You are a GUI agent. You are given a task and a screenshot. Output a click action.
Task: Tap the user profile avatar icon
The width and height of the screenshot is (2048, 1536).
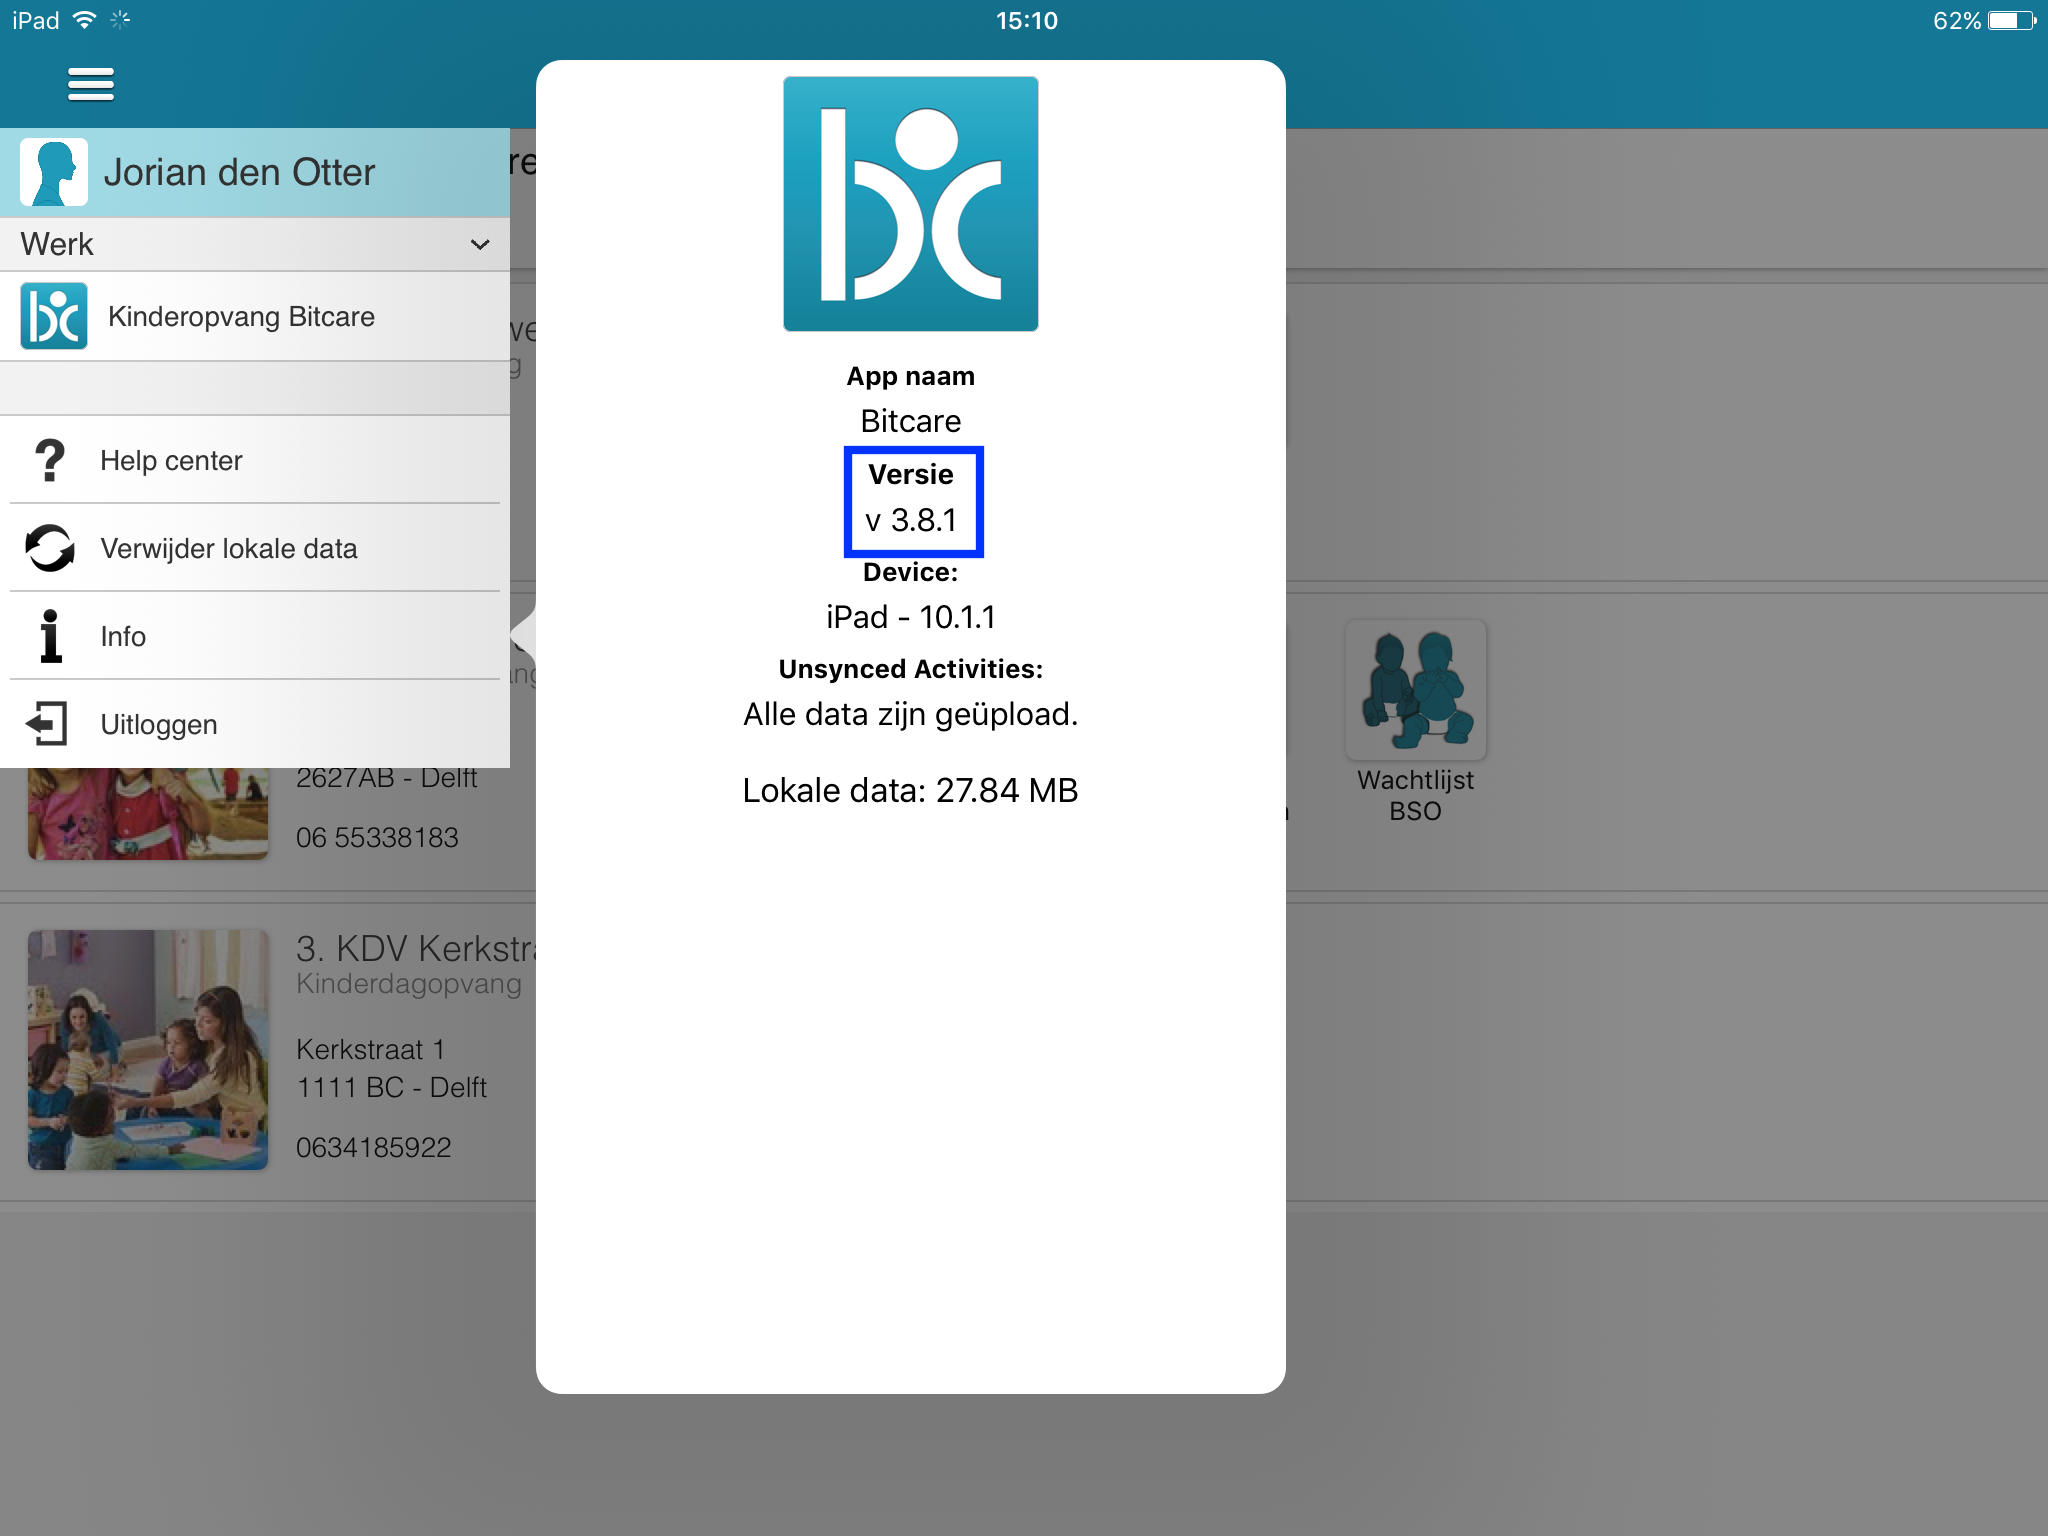click(54, 172)
